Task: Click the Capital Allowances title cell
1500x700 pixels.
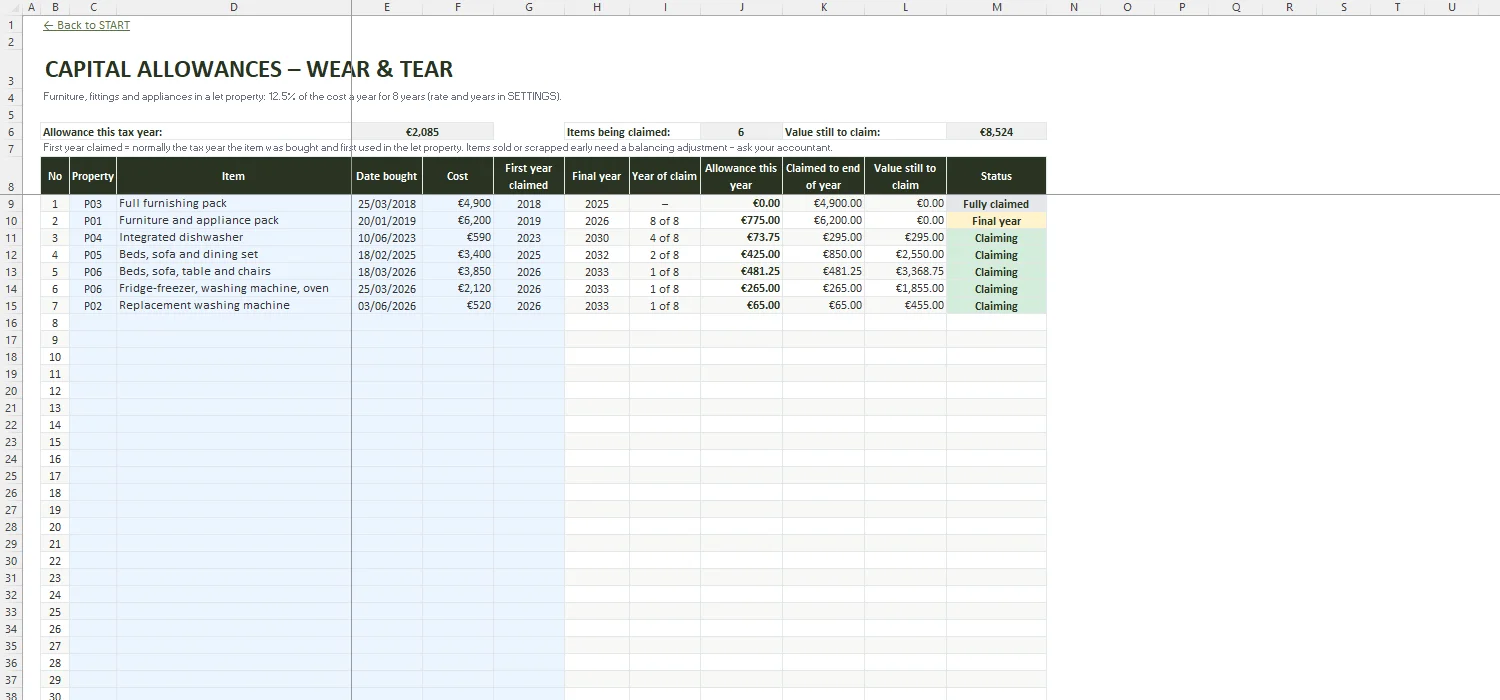Action: [249, 69]
